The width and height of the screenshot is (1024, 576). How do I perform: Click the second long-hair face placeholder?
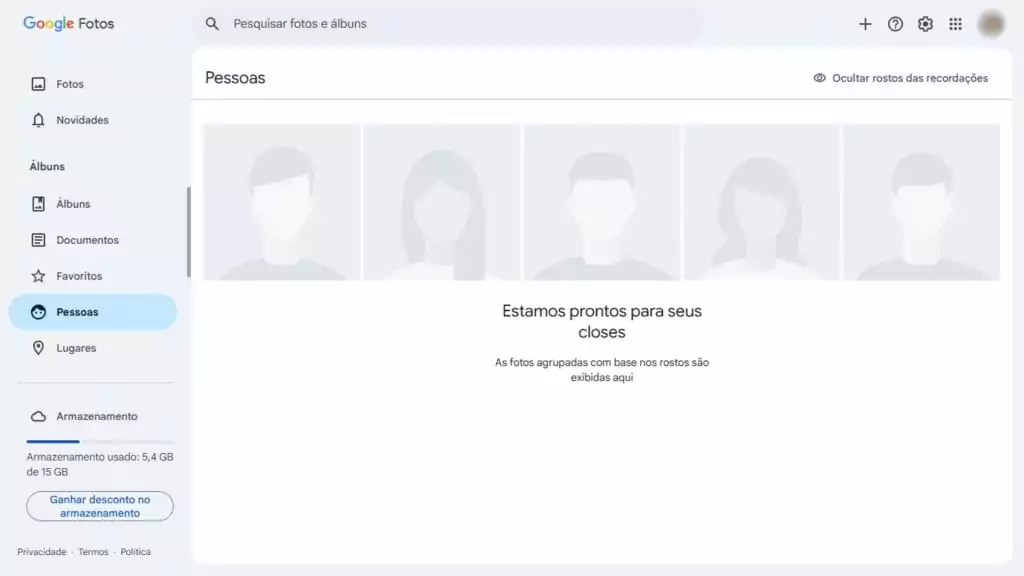click(441, 202)
